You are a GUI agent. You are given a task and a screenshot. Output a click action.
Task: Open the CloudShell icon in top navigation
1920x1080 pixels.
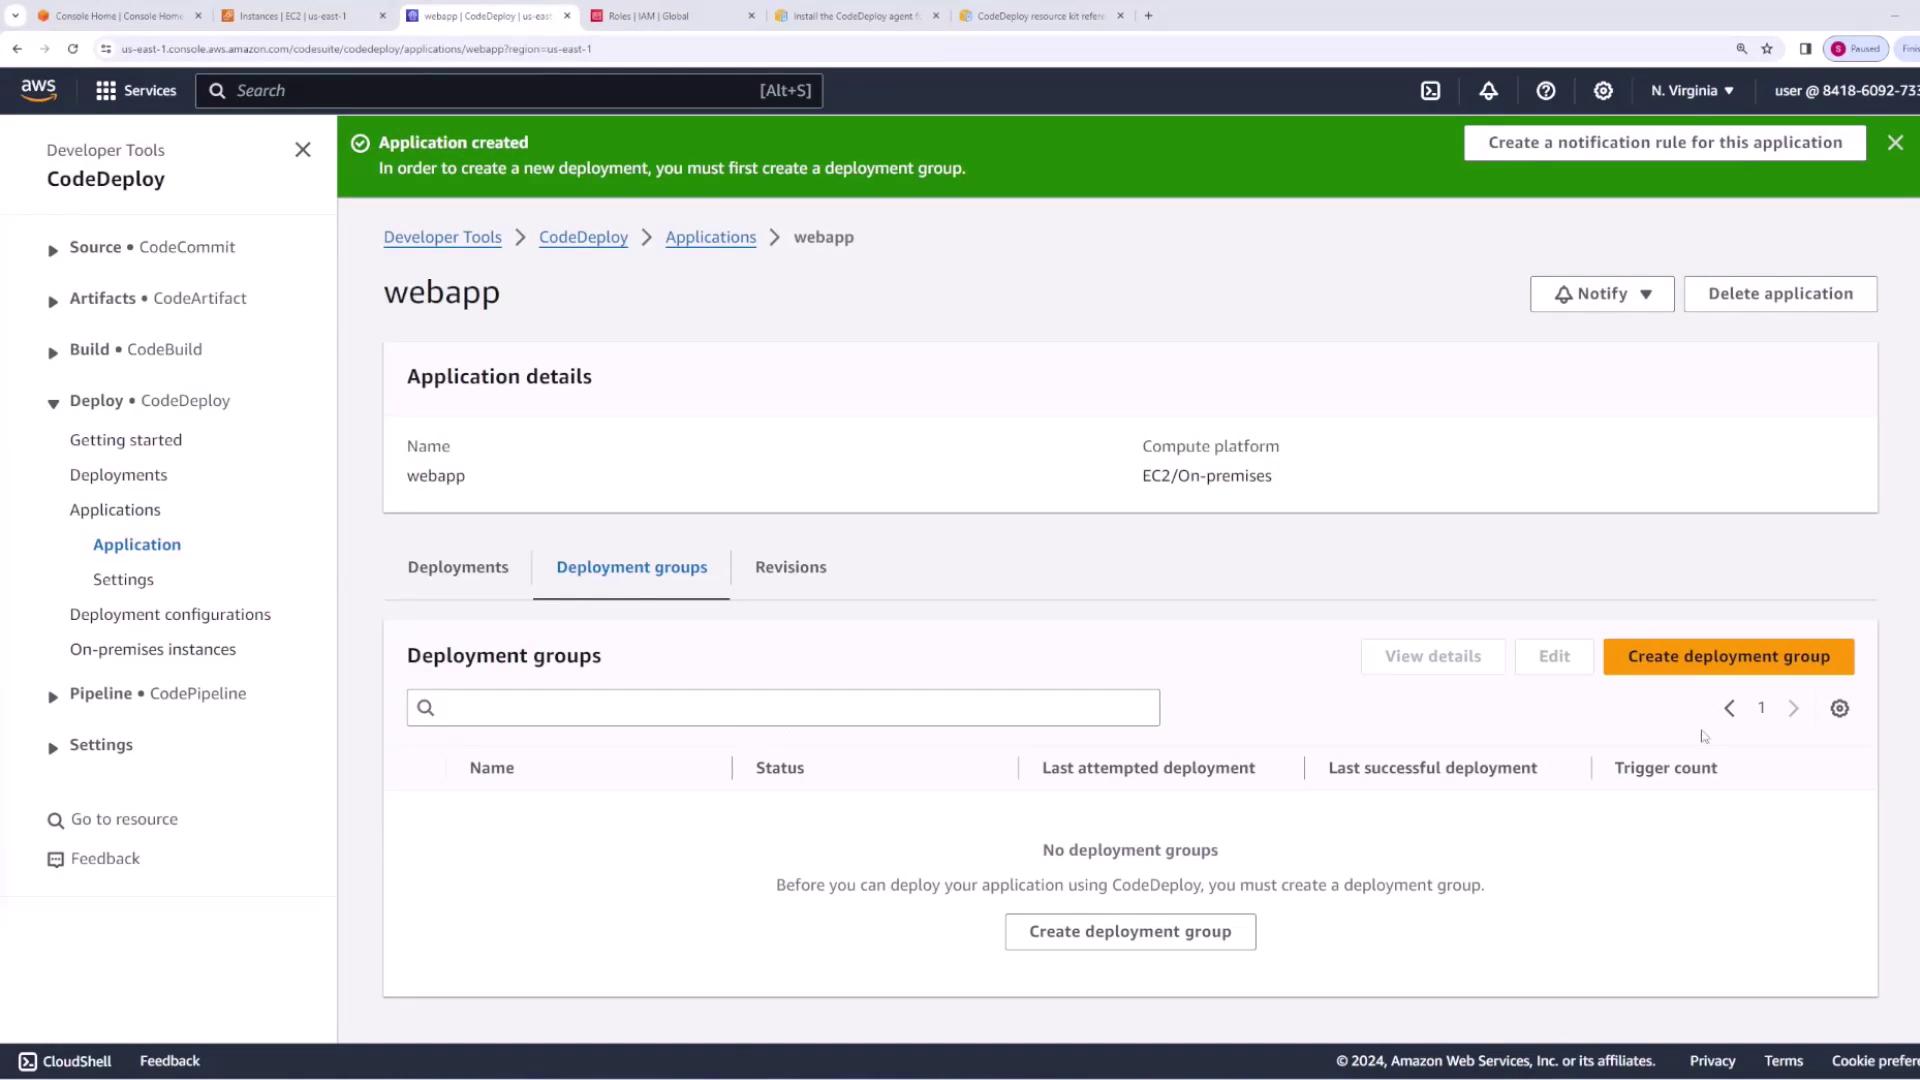pos(1430,91)
